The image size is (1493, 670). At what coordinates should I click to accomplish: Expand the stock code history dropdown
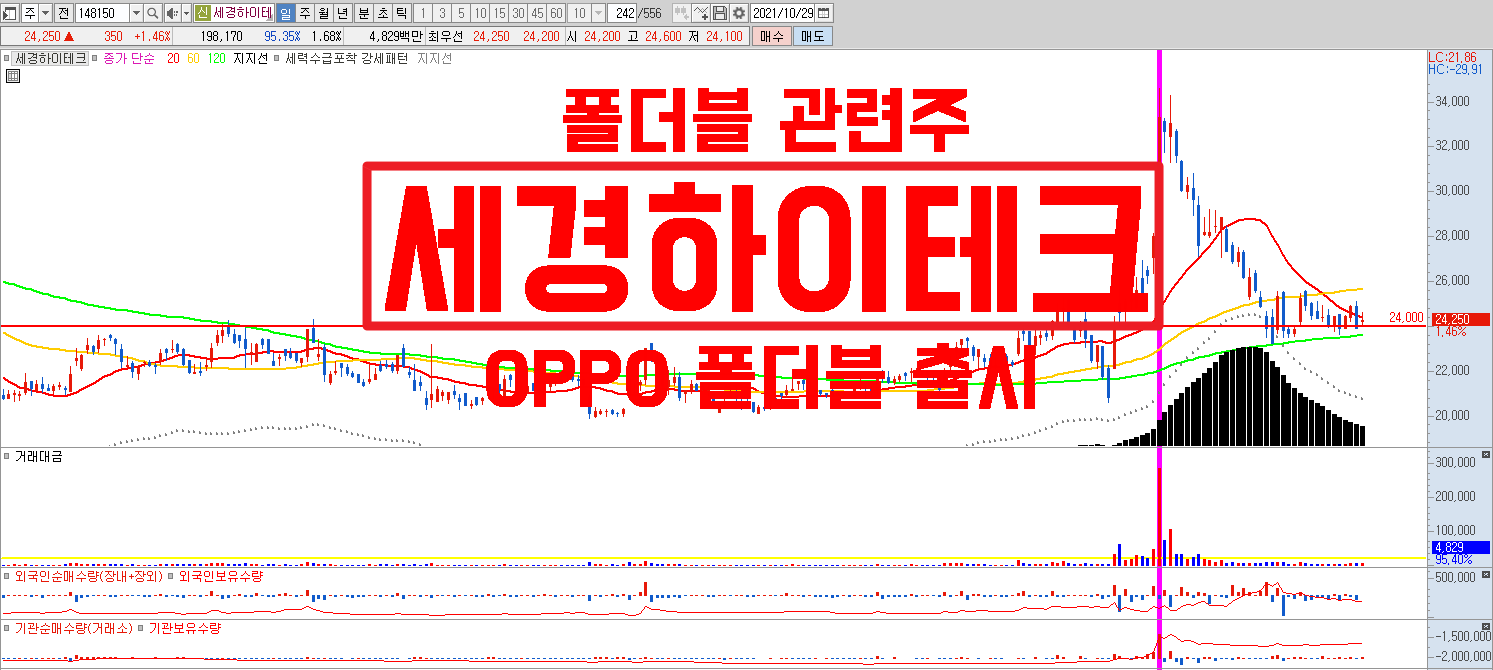pyautogui.click(x=136, y=13)
